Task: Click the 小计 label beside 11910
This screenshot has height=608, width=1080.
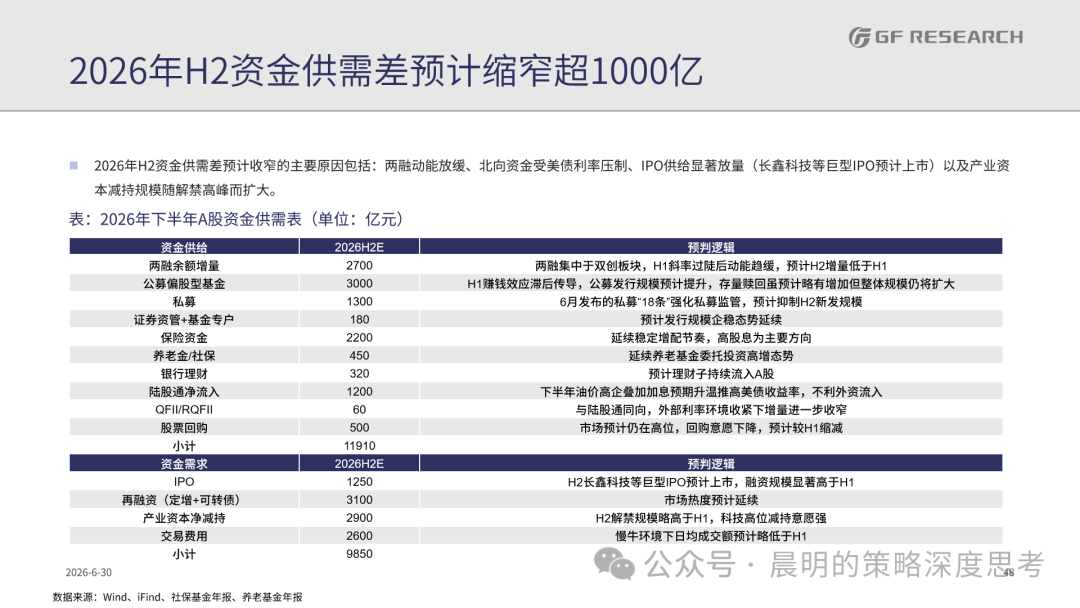Action: coord(184,445)
